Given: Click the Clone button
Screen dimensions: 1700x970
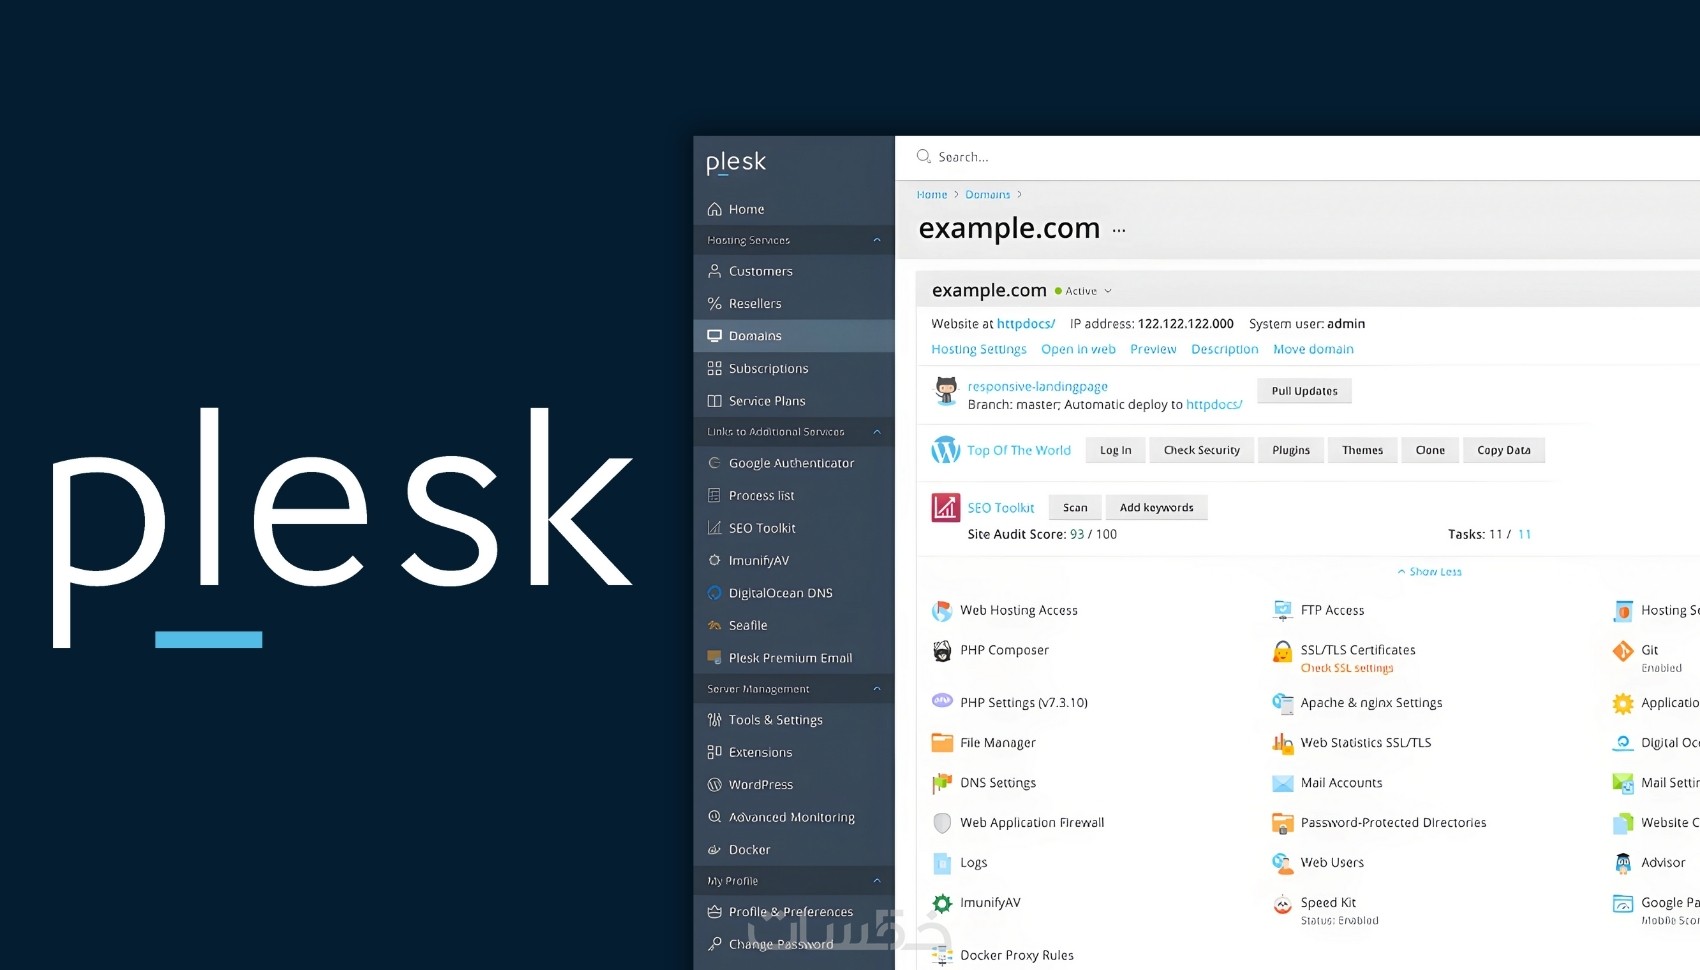Looking at the screenshot, I should click(1430, 450).
